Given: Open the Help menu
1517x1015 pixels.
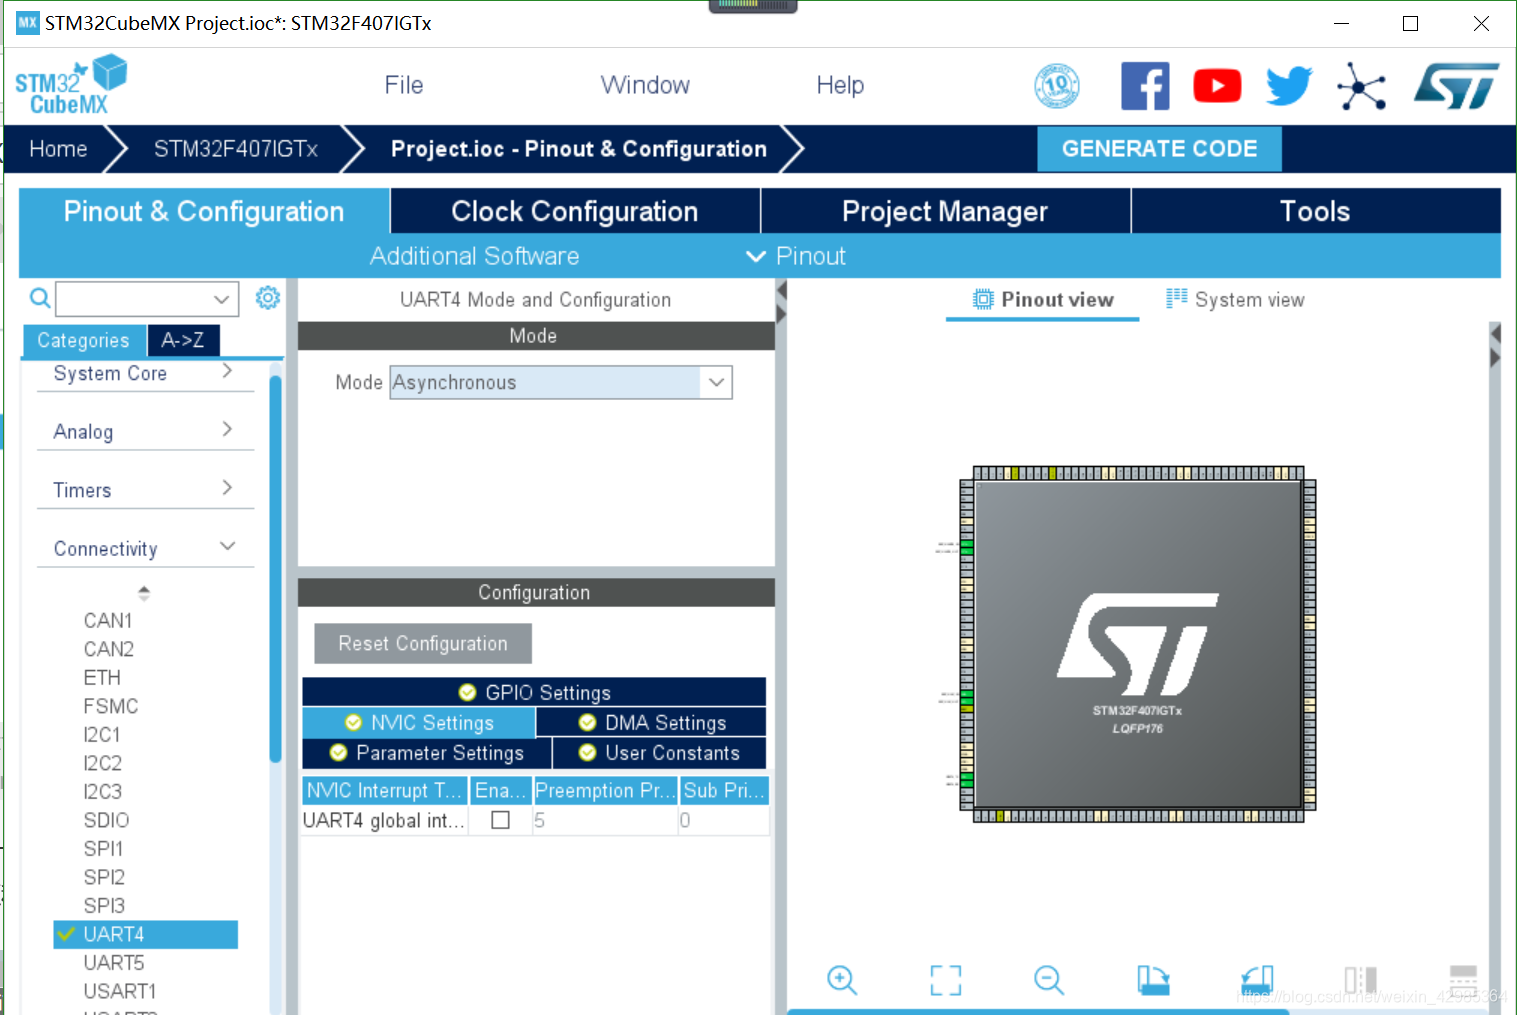Looking at the screenshot, I should point(840,85).
